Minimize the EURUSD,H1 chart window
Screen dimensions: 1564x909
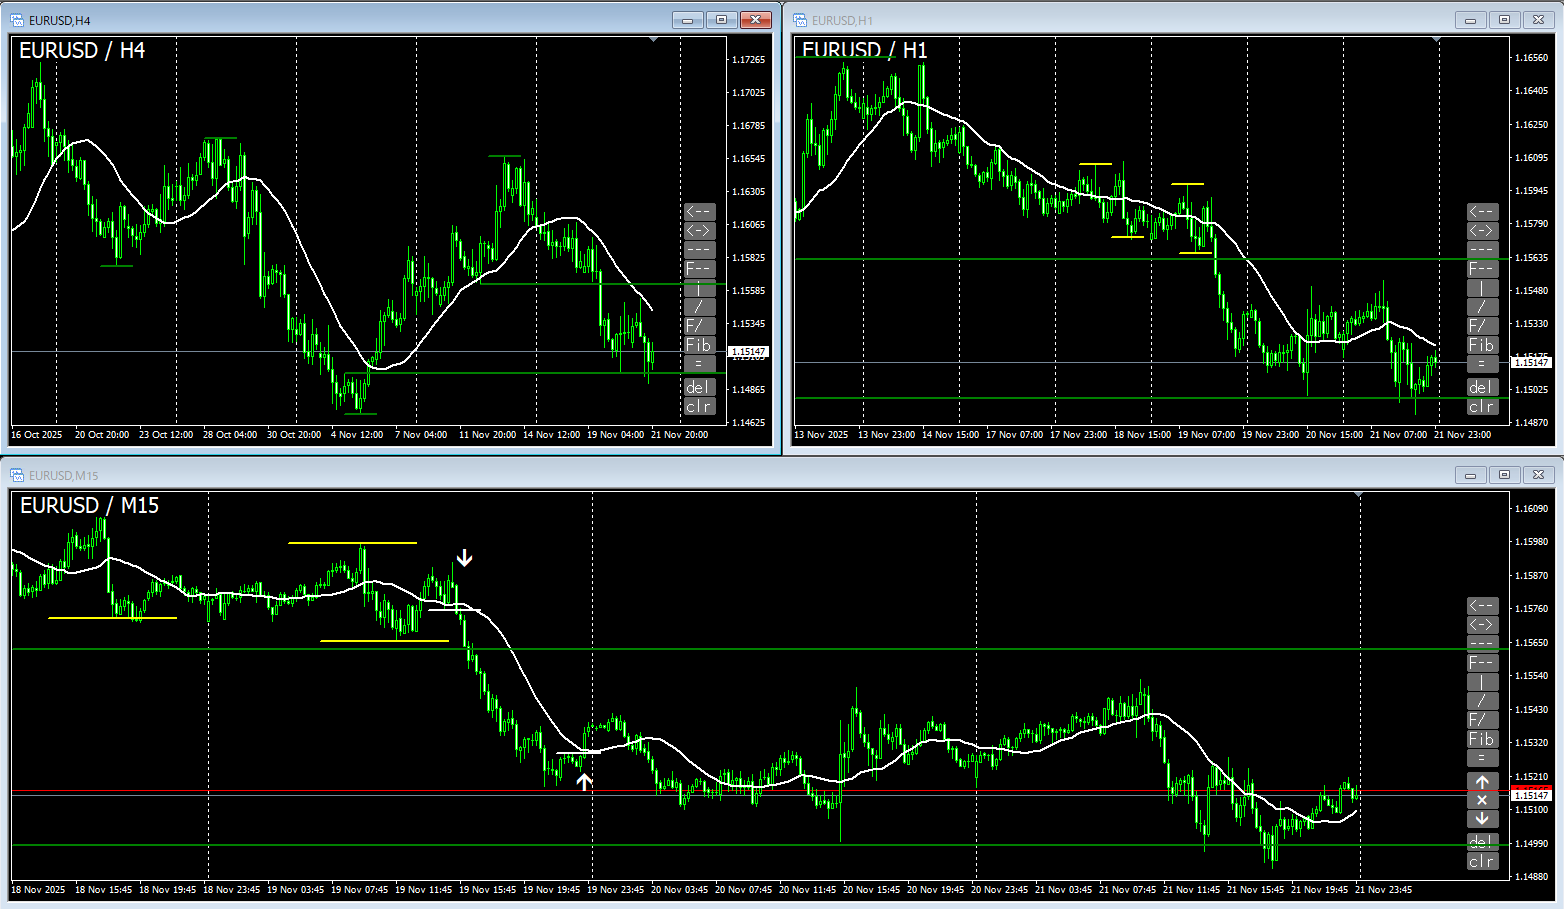click(1470, 20)
